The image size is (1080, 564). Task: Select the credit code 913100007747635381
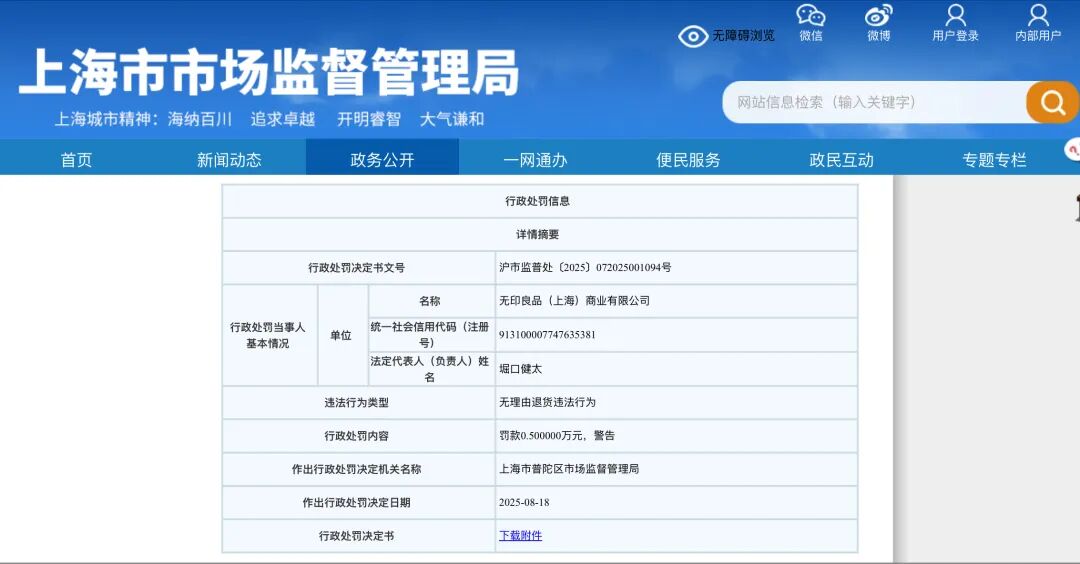pyautogui.click(x=547, y=335)
